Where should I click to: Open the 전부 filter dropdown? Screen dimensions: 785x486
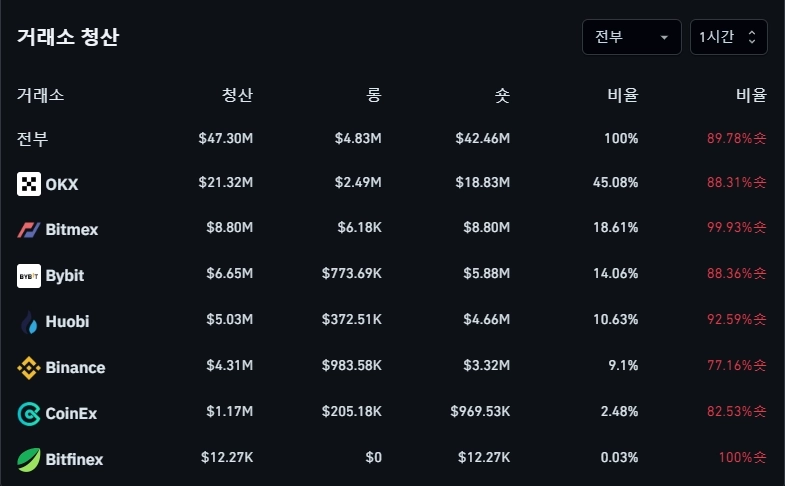click(x=631, y=37)
